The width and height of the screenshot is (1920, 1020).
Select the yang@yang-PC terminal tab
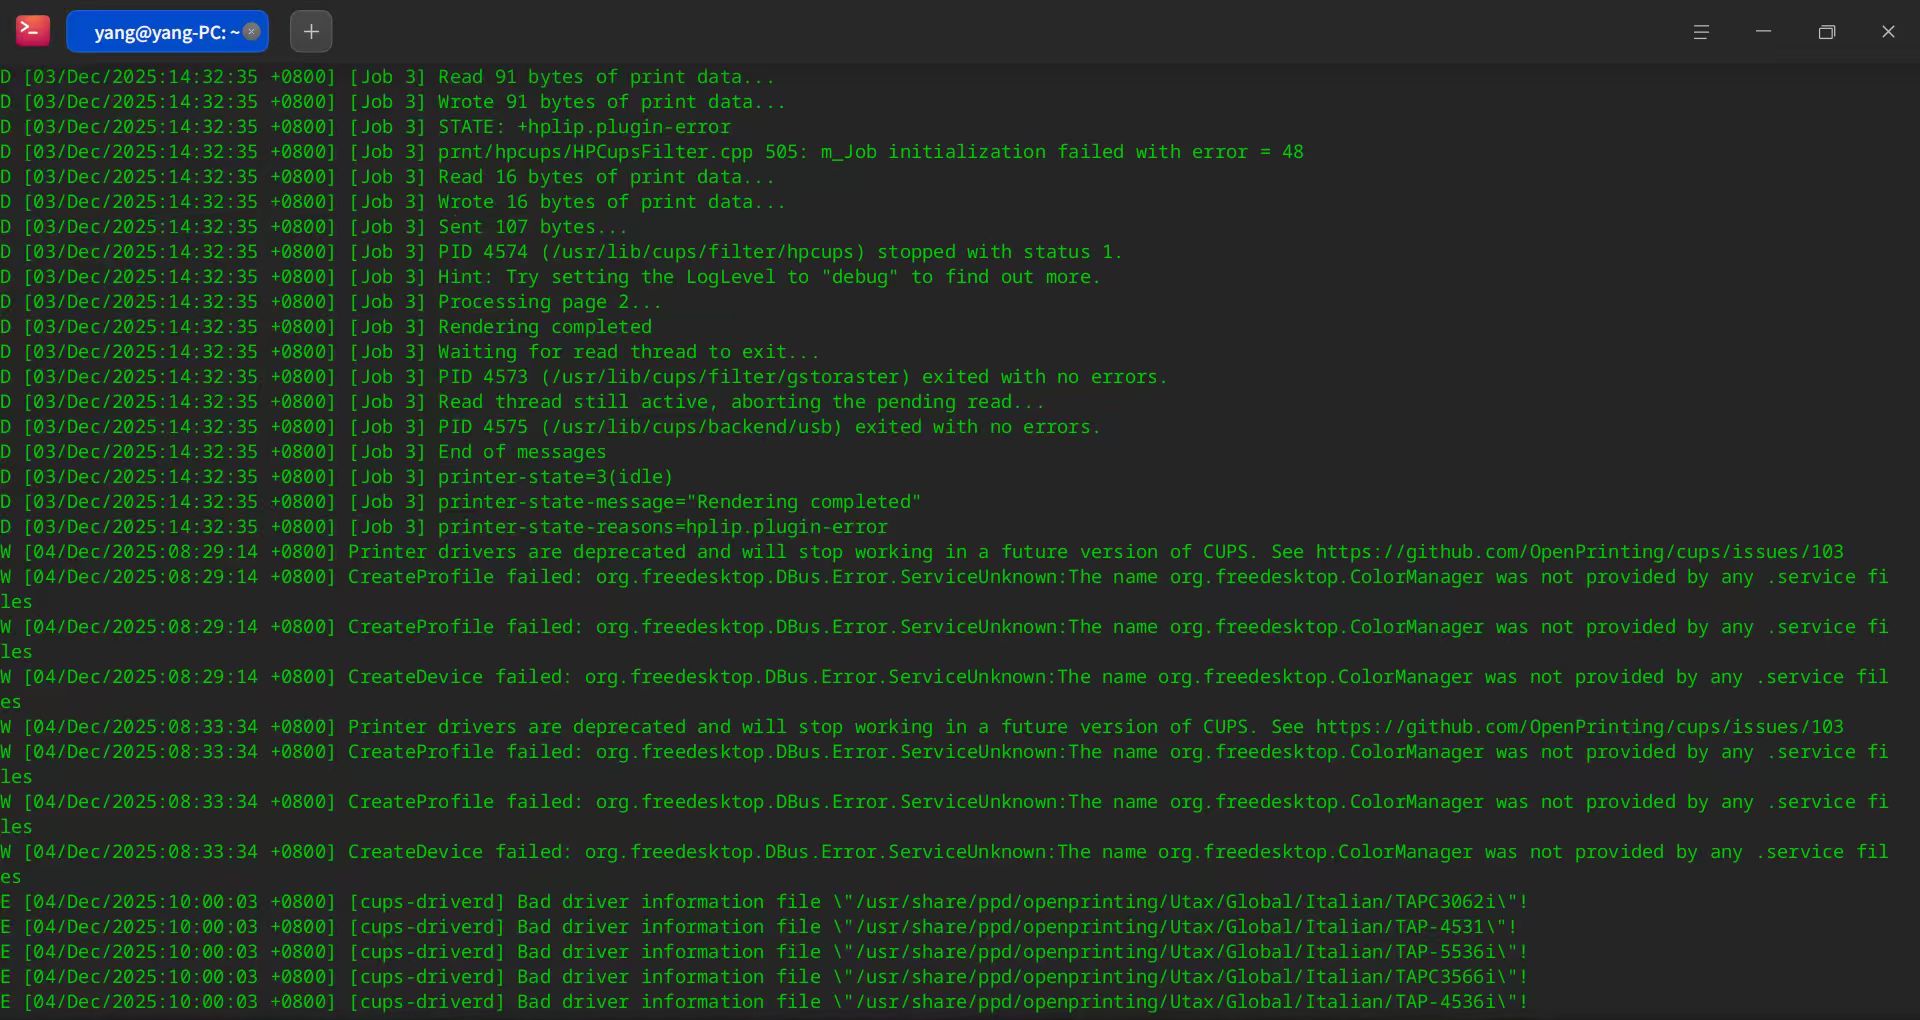pyautogui.click(x=167, y=31)
